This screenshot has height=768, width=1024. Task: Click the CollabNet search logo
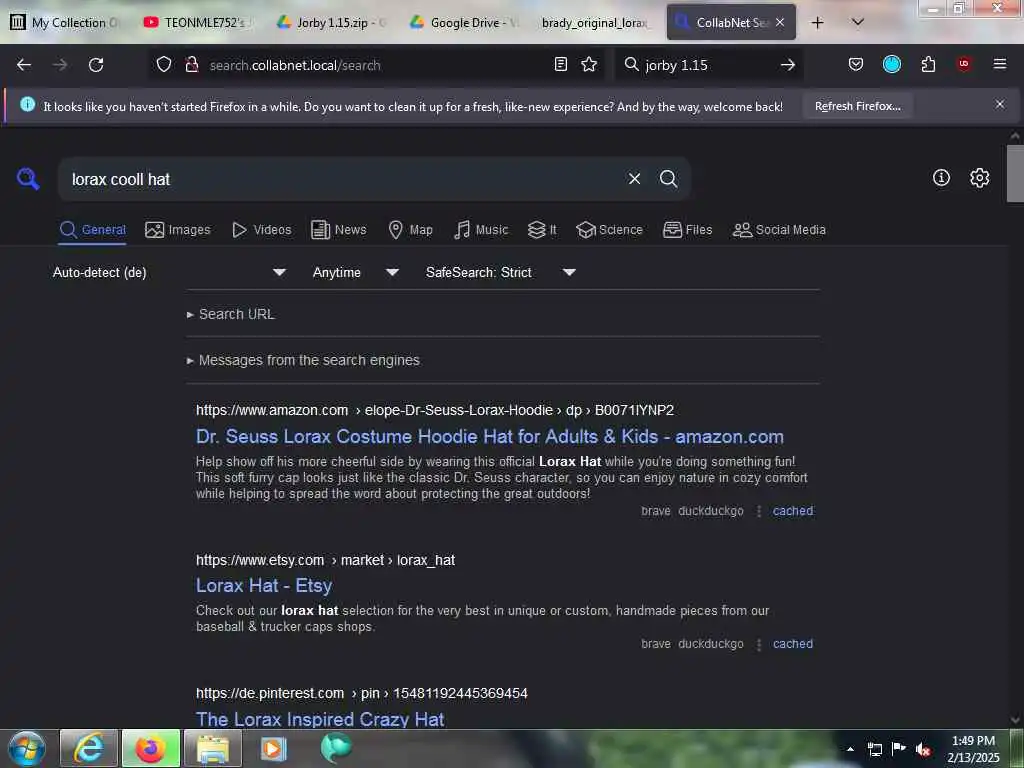(28, 178)
